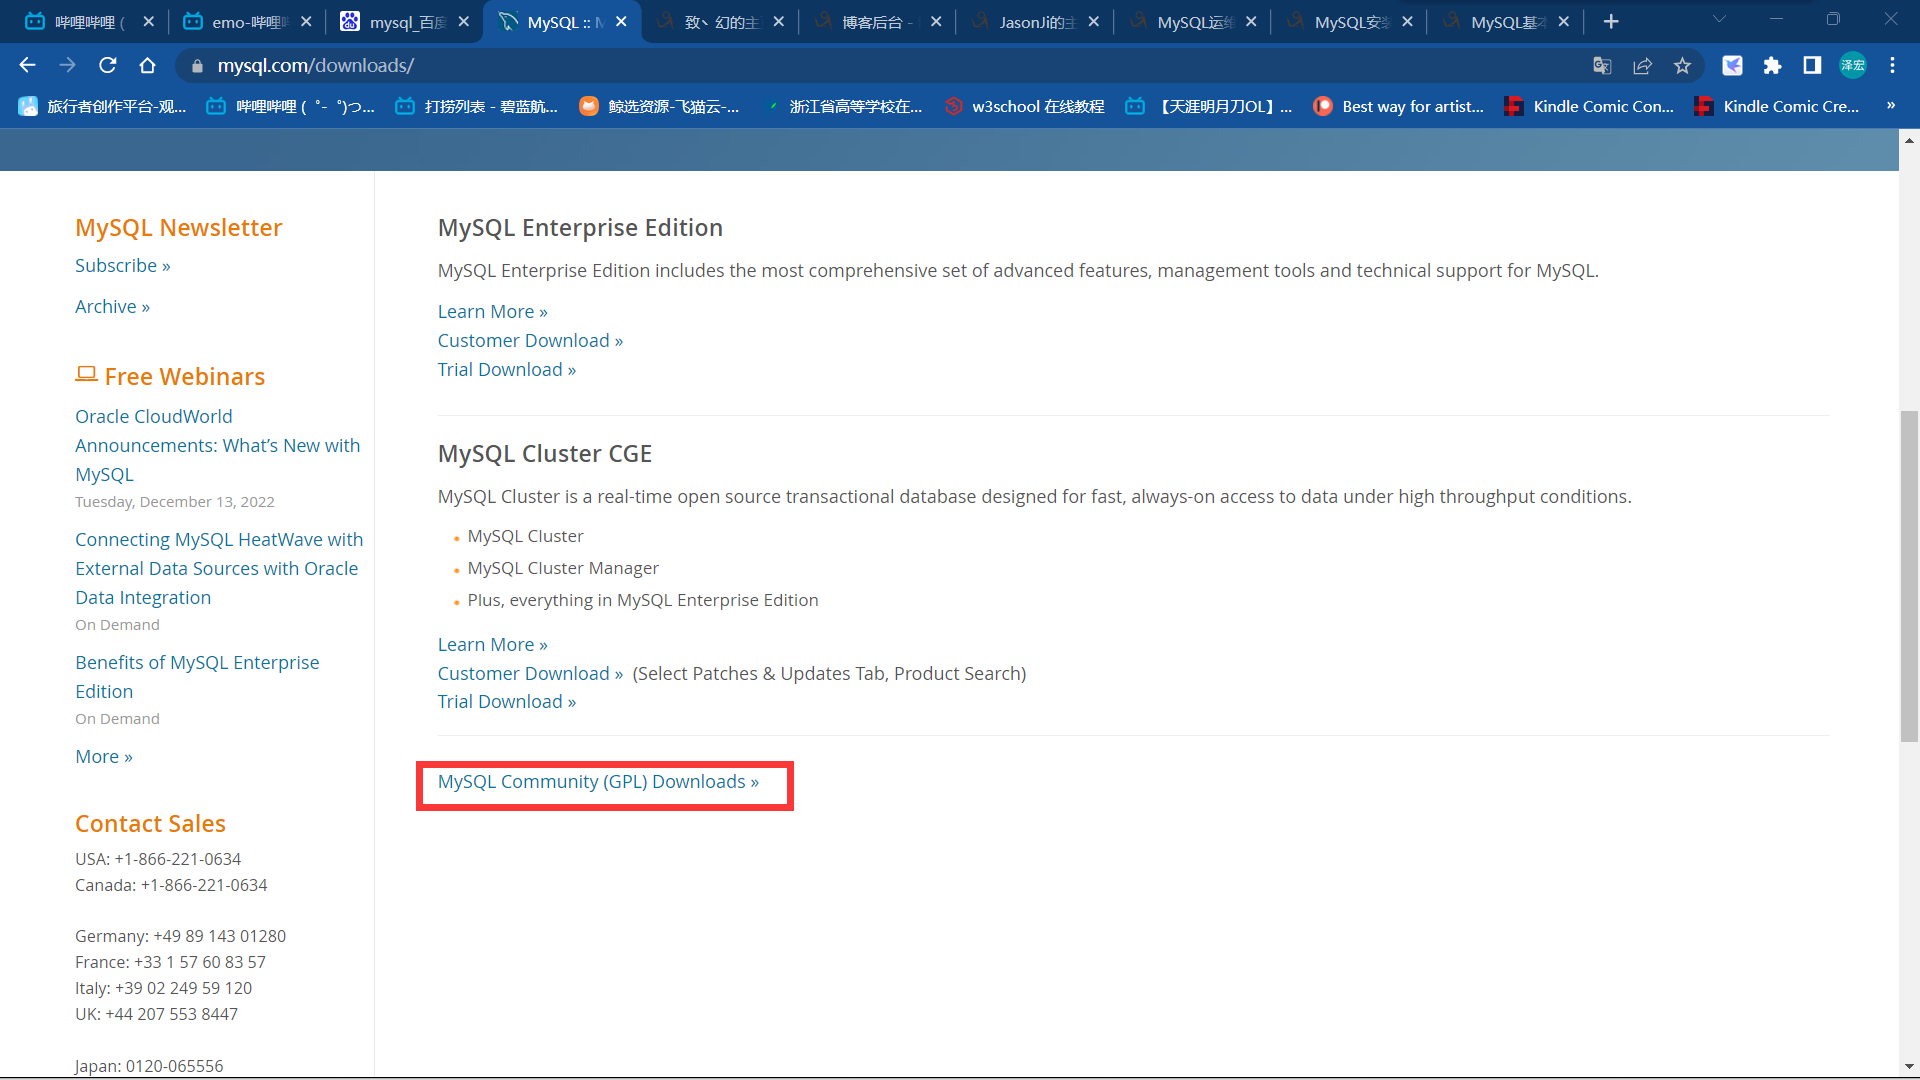Focus the address bar URL

[316, 65]
